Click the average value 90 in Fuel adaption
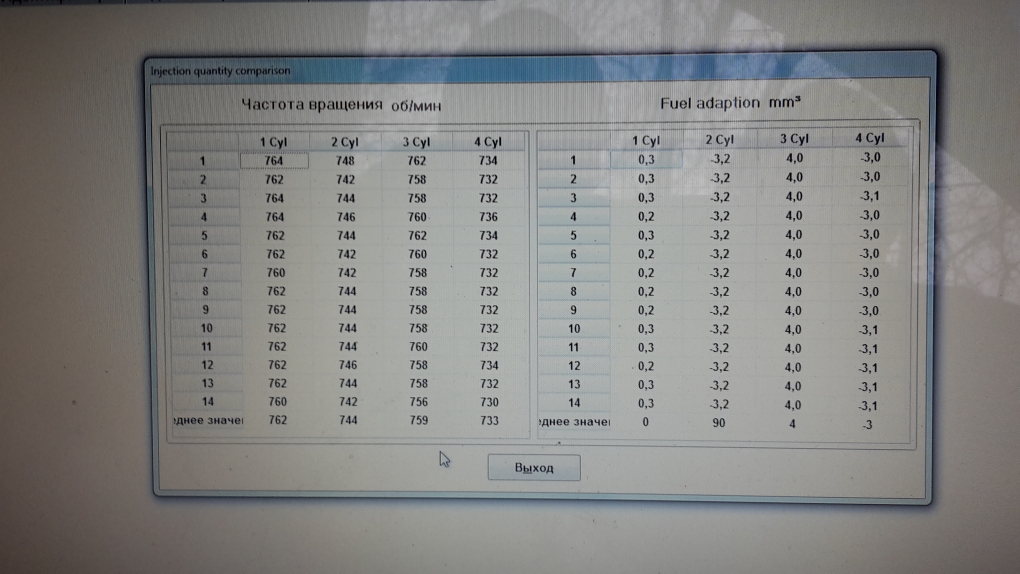 tap(719, 422)
